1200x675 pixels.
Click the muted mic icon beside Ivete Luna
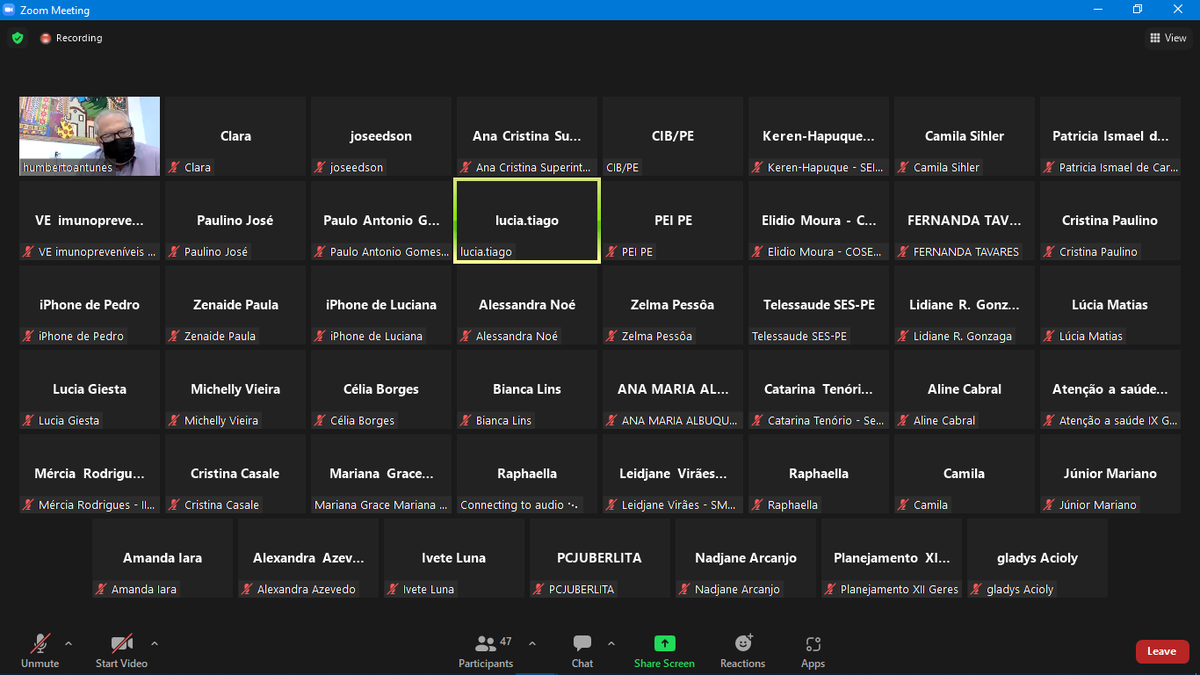point(393,589)
